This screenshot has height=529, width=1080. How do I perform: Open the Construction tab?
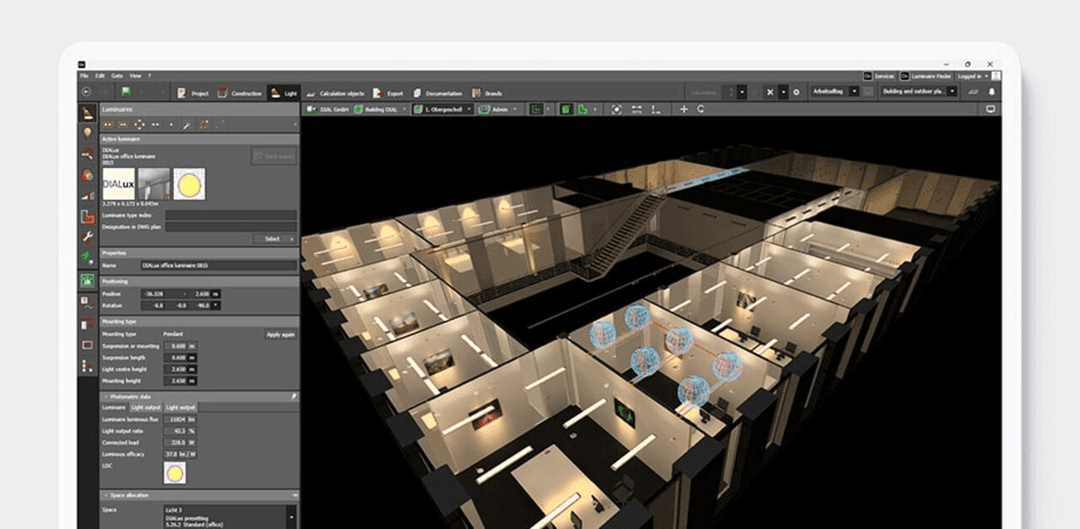pyautogui.click(x=240, y=92)
